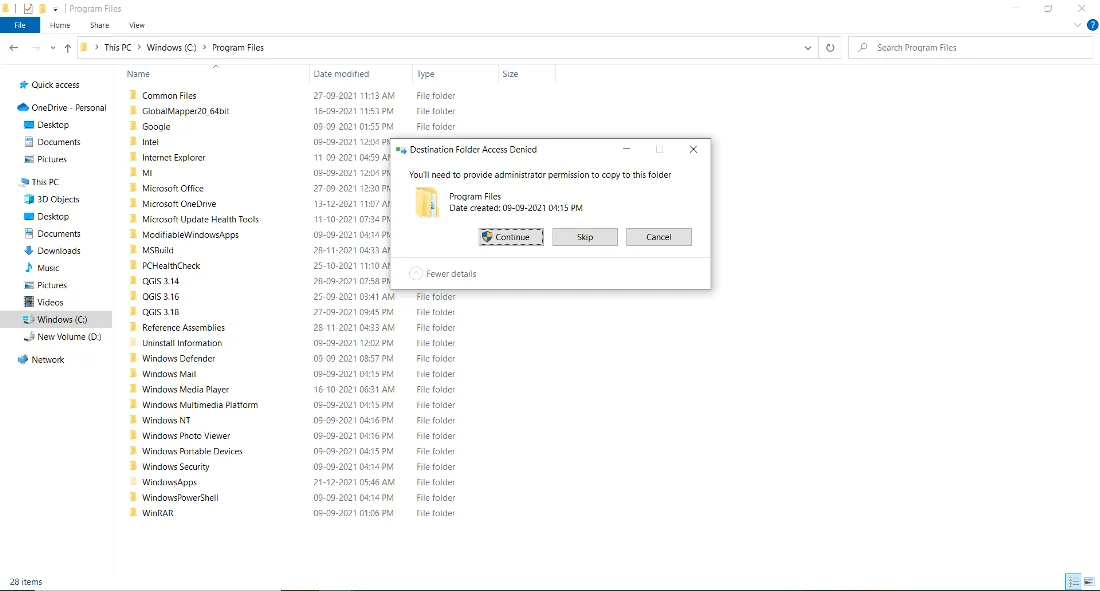
Task: Select the Windows Security folder
Action: (175, 467)
